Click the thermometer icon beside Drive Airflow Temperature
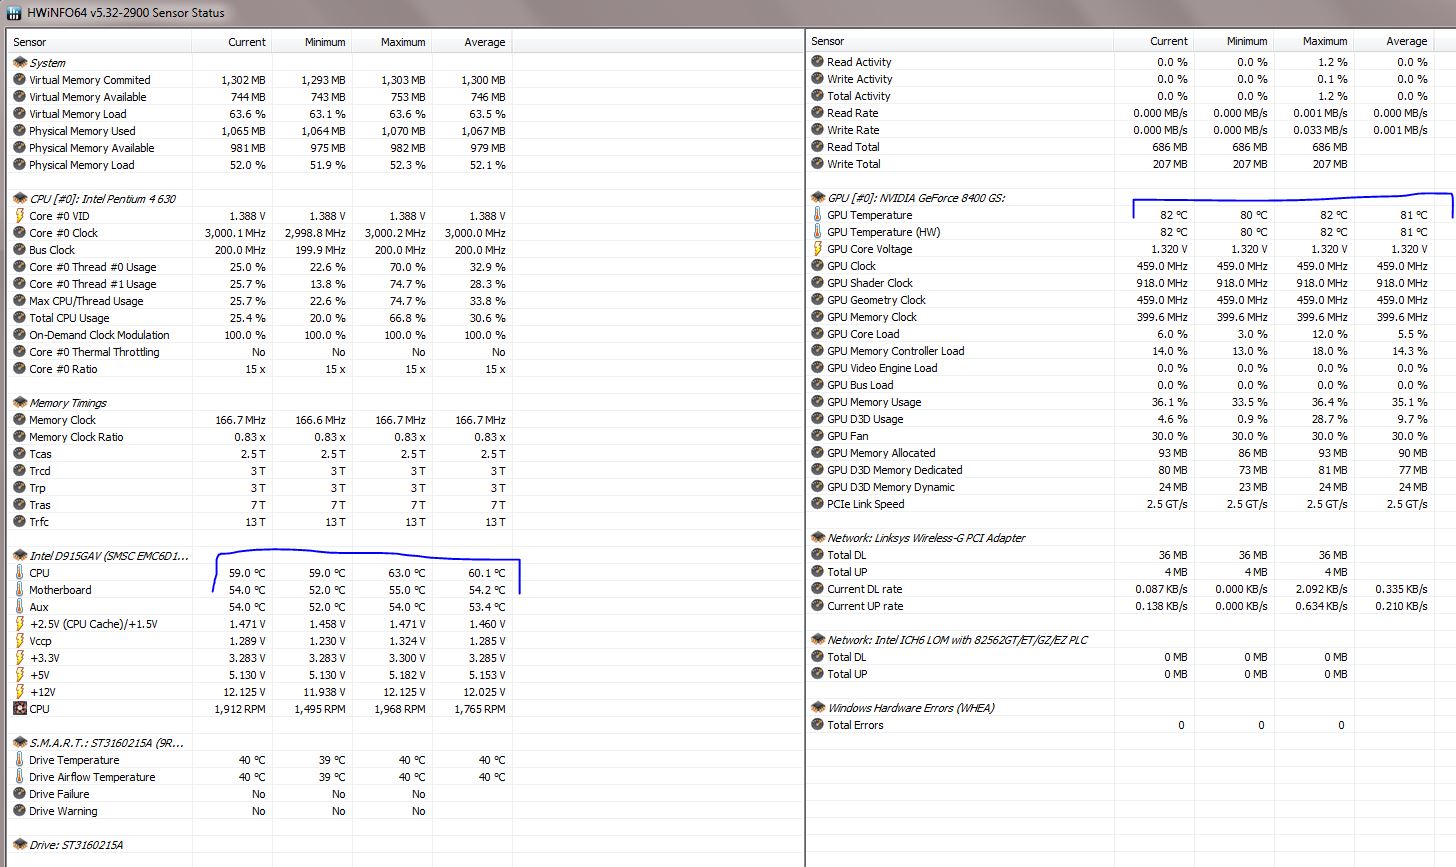Viewport: 1456px width, 867px height. 19,777
